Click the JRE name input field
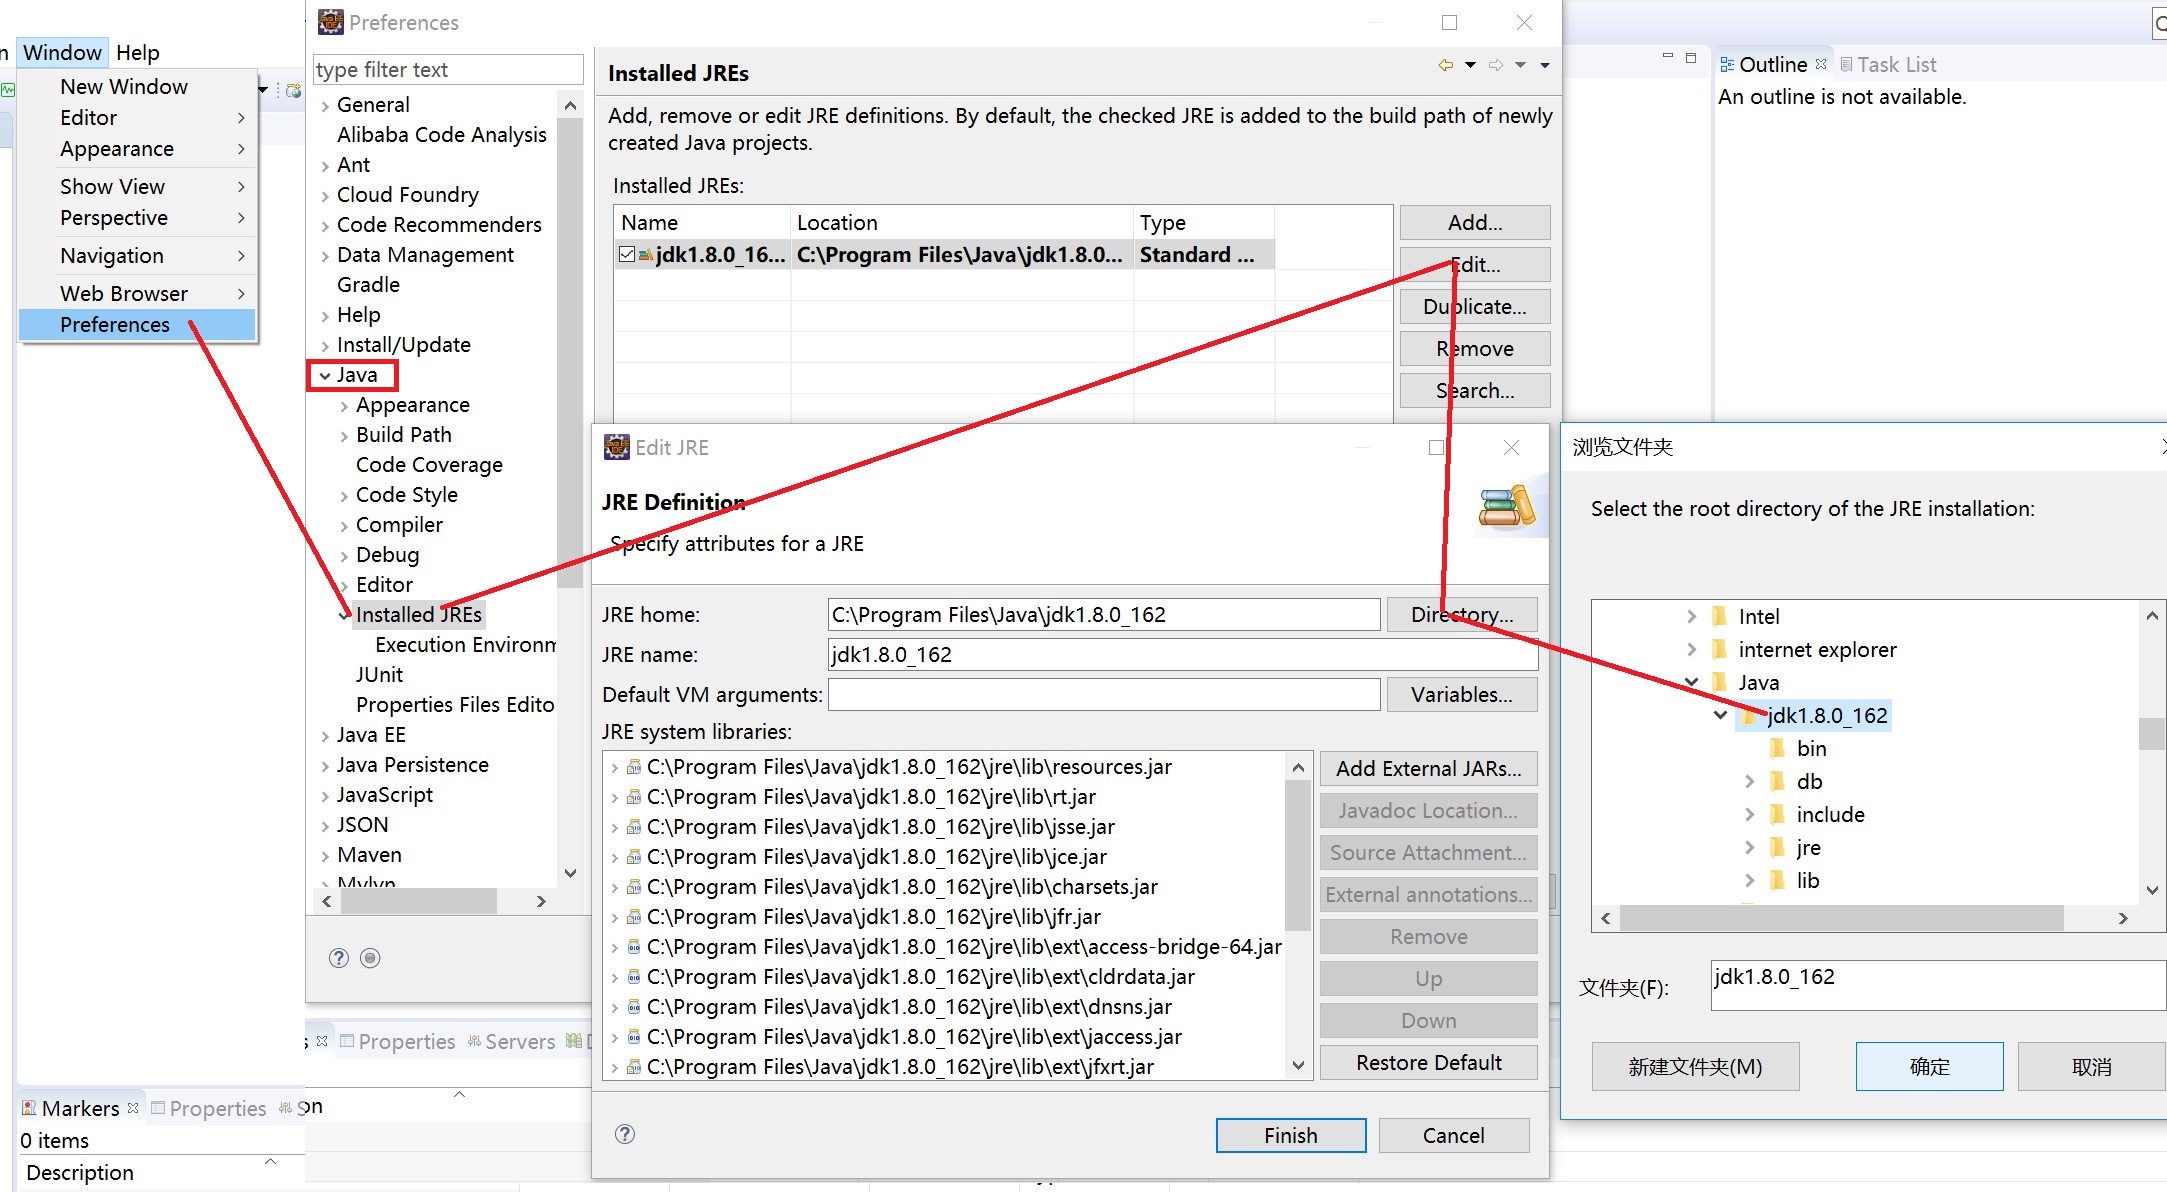 point(1182,655)
